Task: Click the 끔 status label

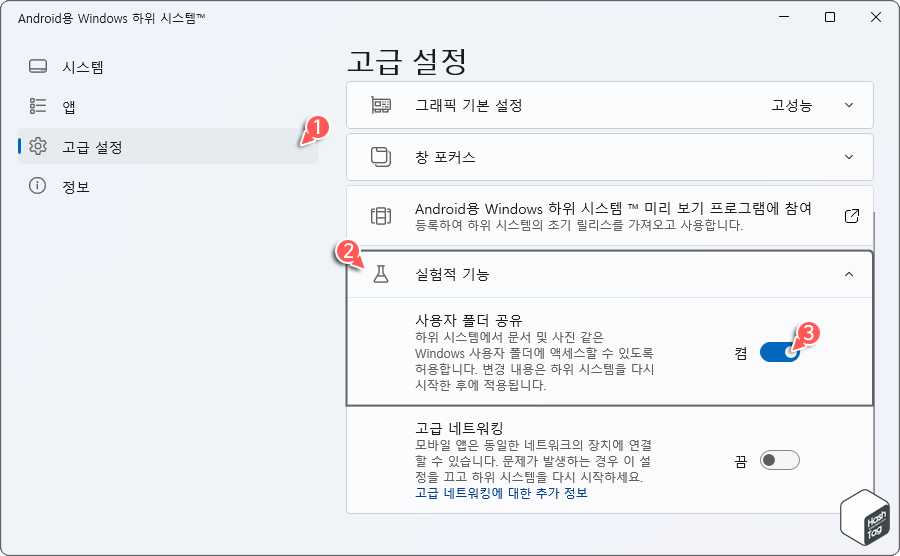Action: pos(741,461)
